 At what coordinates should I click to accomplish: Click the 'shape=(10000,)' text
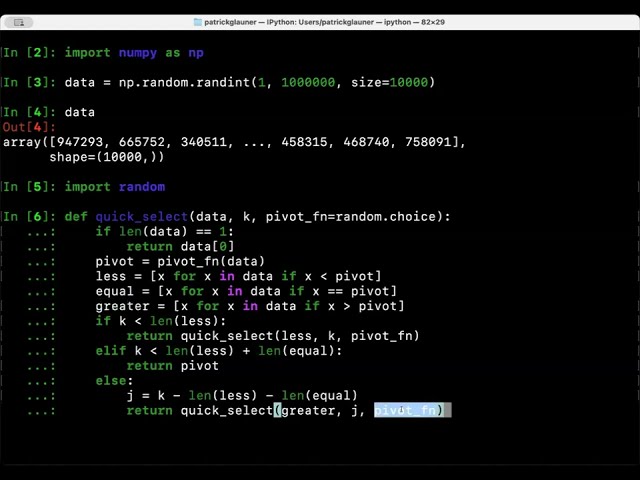click(107, 157)
